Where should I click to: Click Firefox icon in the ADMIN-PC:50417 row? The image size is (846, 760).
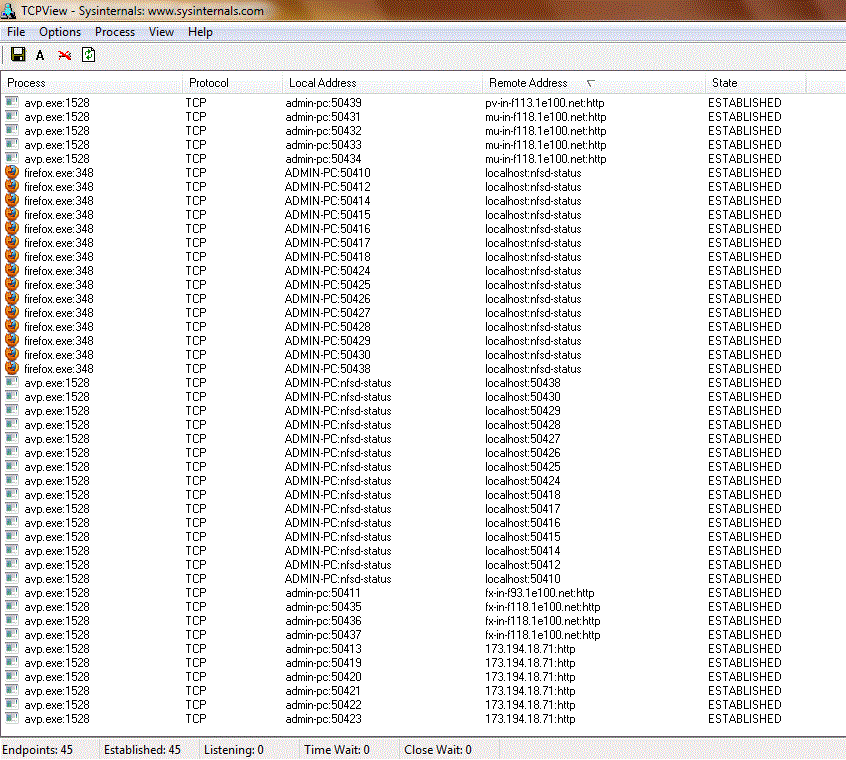click(12, 242)
